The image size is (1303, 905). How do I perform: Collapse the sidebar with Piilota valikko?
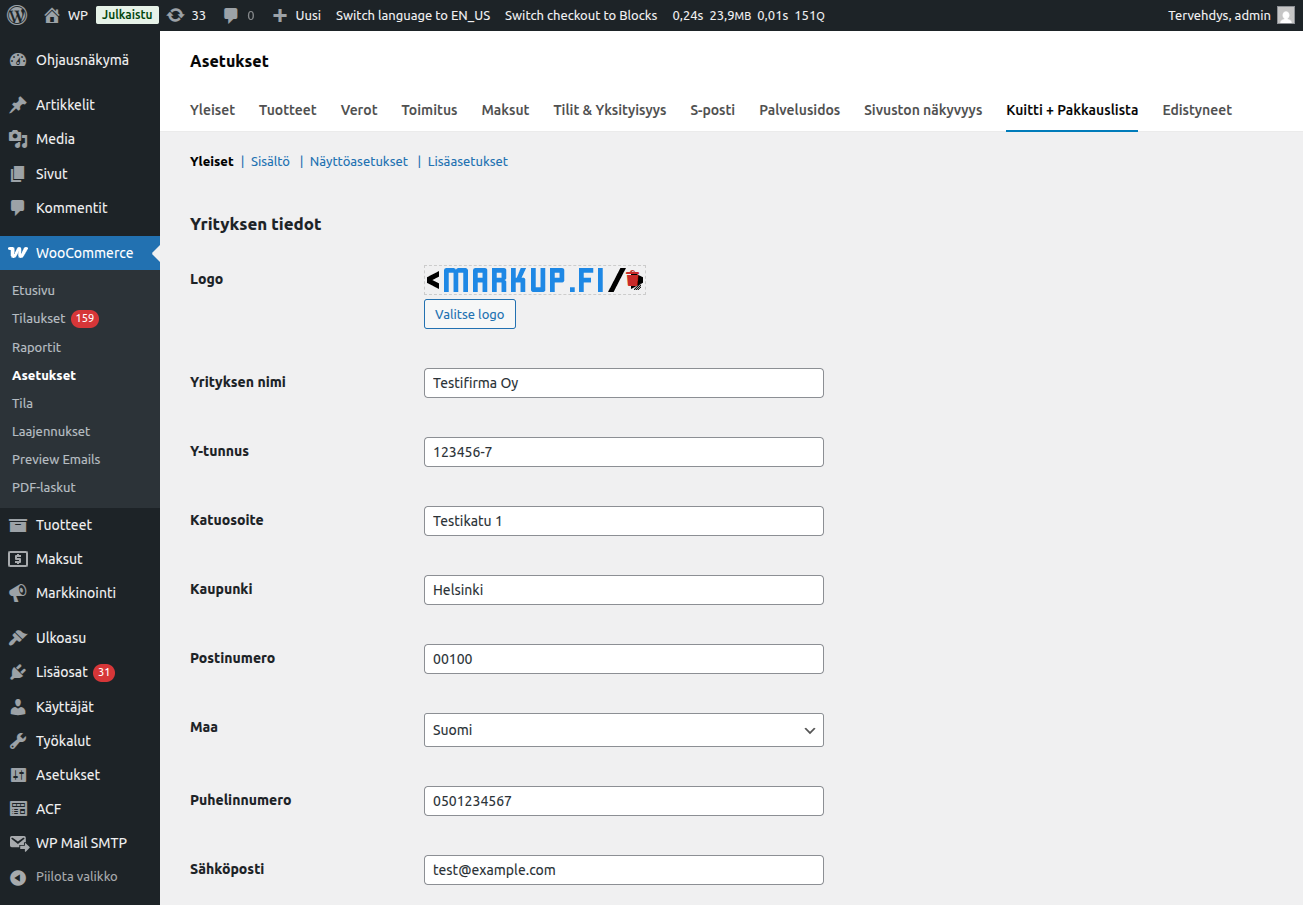[x=76, y=876]
